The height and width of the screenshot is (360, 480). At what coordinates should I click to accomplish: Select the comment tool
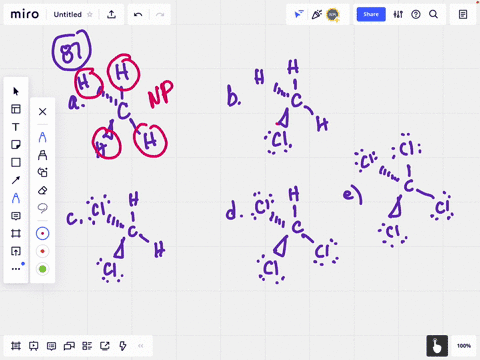pos(16,216)
